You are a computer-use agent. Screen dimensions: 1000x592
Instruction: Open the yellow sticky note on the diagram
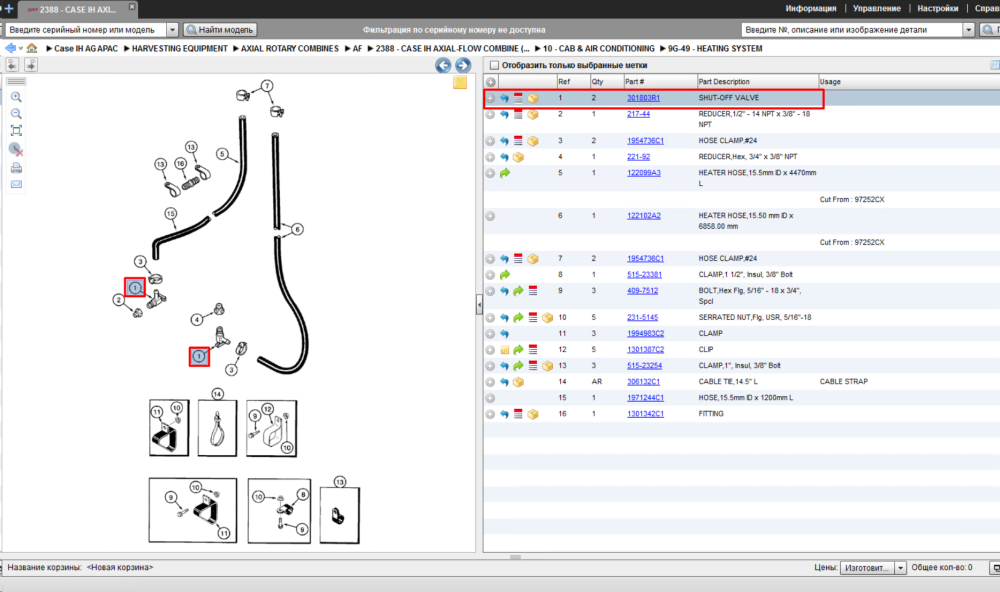[x=460, y=83]
